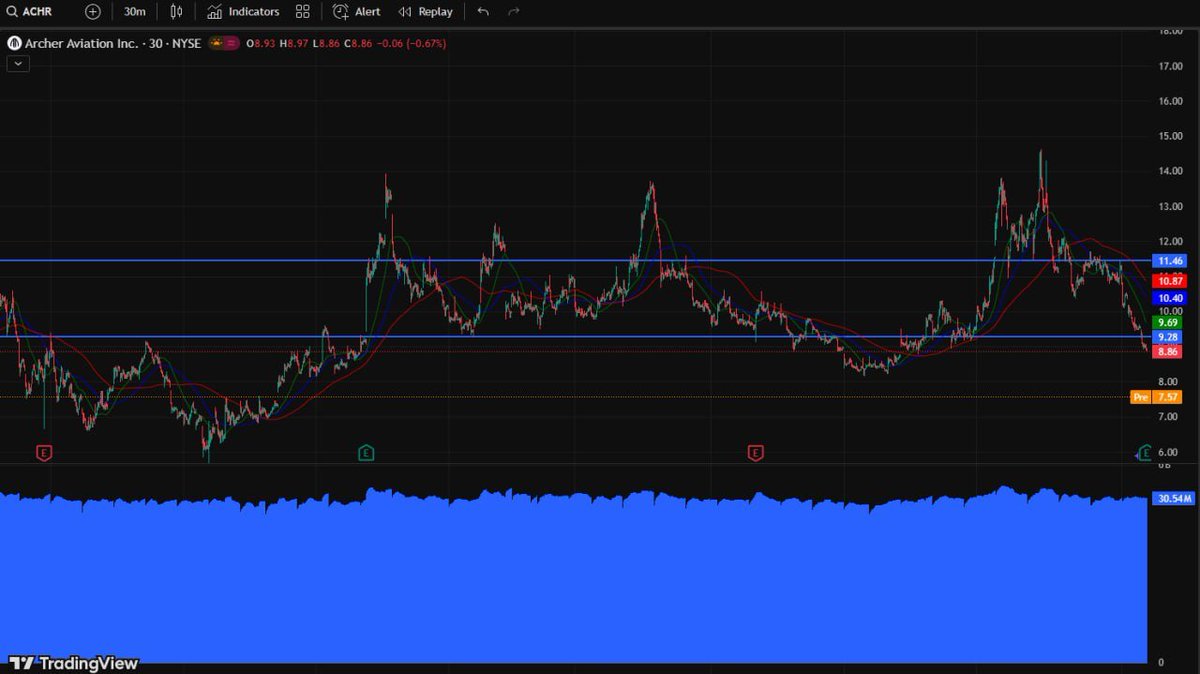The width and height of the screenshot is (1200, 674).
Task: Open the Indicators panel
Action: coord(243,12)
